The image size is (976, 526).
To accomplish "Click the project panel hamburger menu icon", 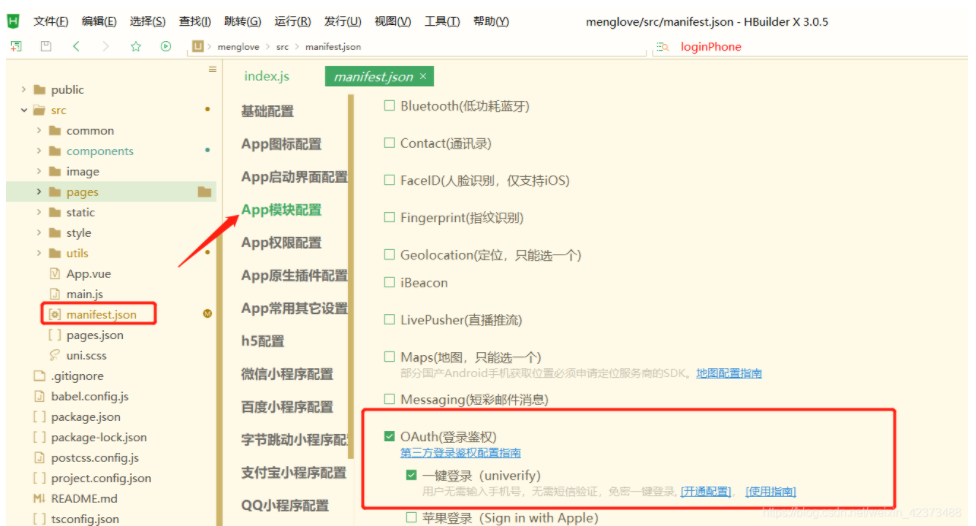I will coord(212,69).
